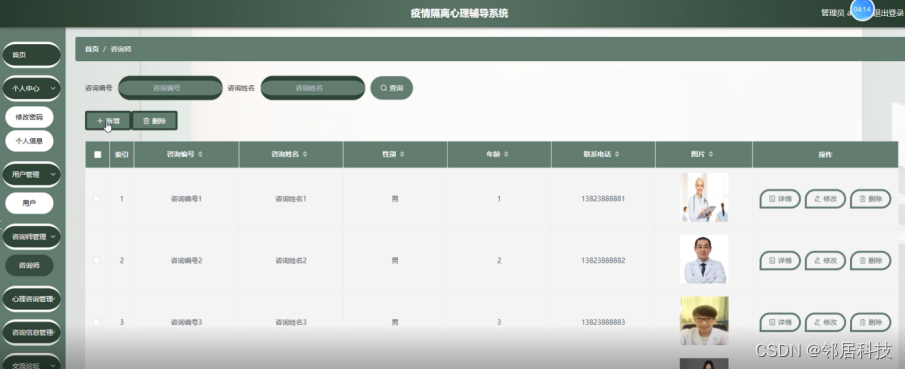Collapse the 用户管理 sidebar menu
908x369 pixels.
point(31,174)
